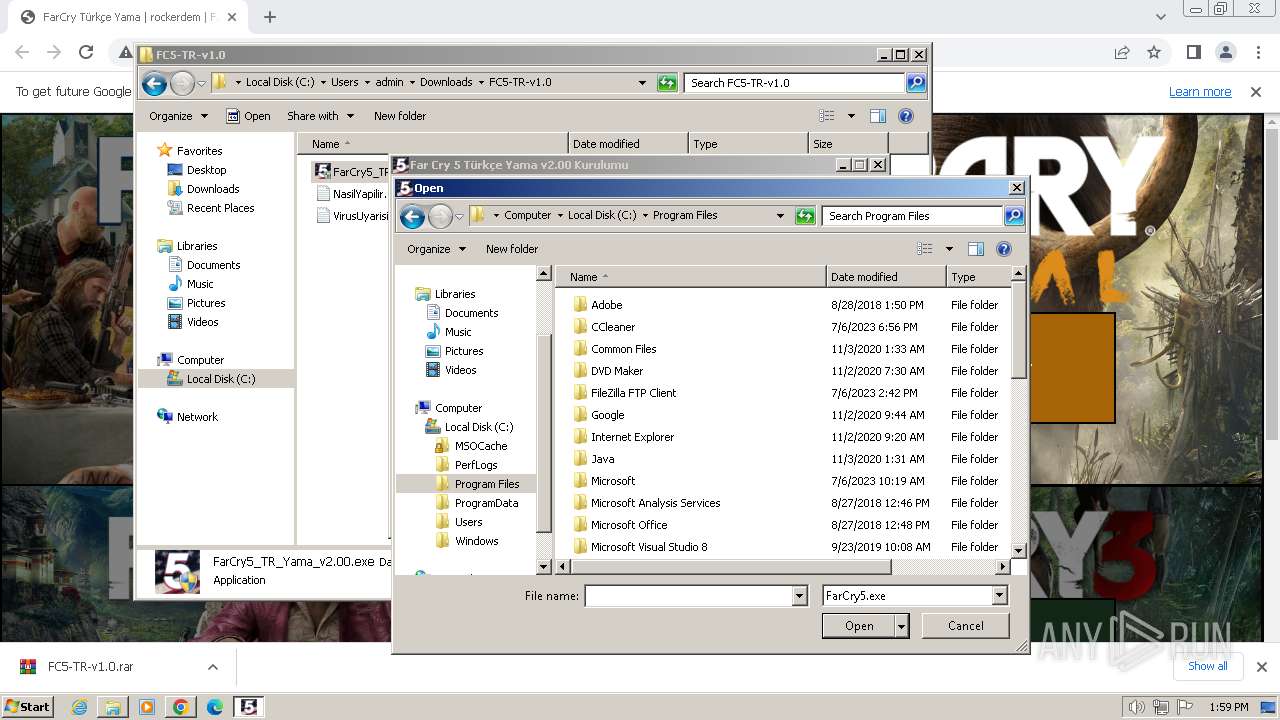Open the FC5-TR-v1.0.rar download options arrow
The height and width of the screenshot is (720, 1280).
click(x=212, y=667)
